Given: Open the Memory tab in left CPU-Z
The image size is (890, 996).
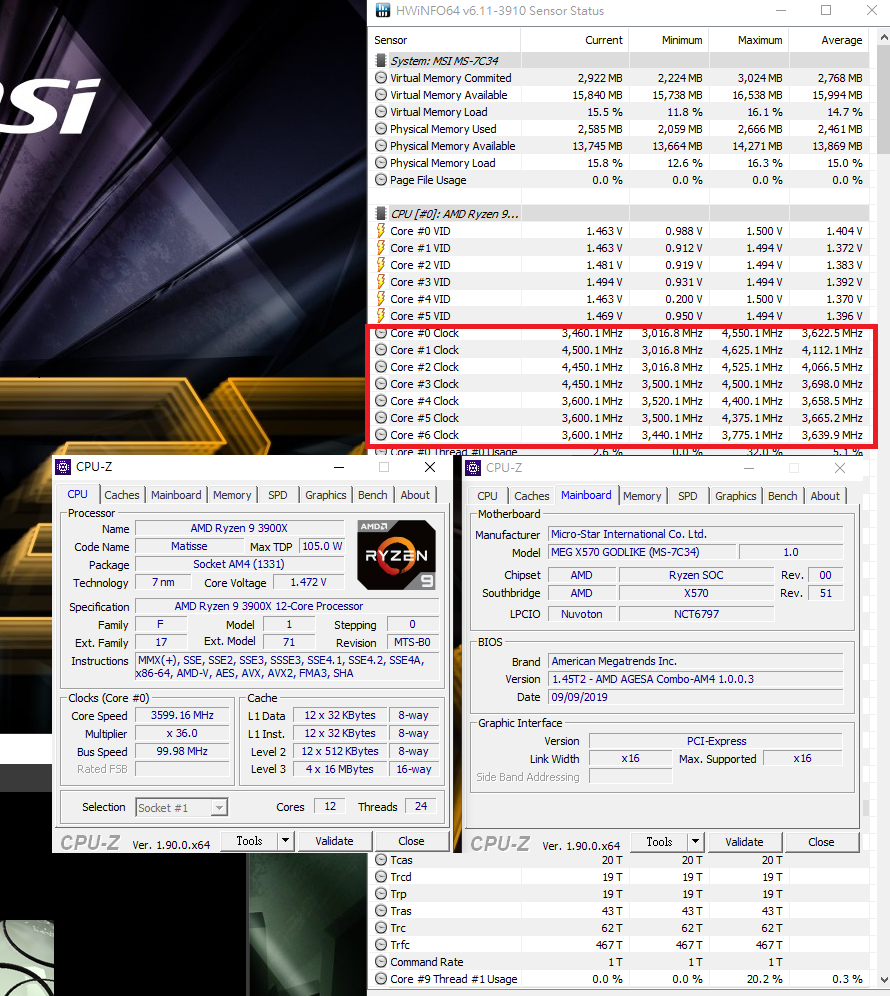Looking at the screenshot, I should 232,495.
